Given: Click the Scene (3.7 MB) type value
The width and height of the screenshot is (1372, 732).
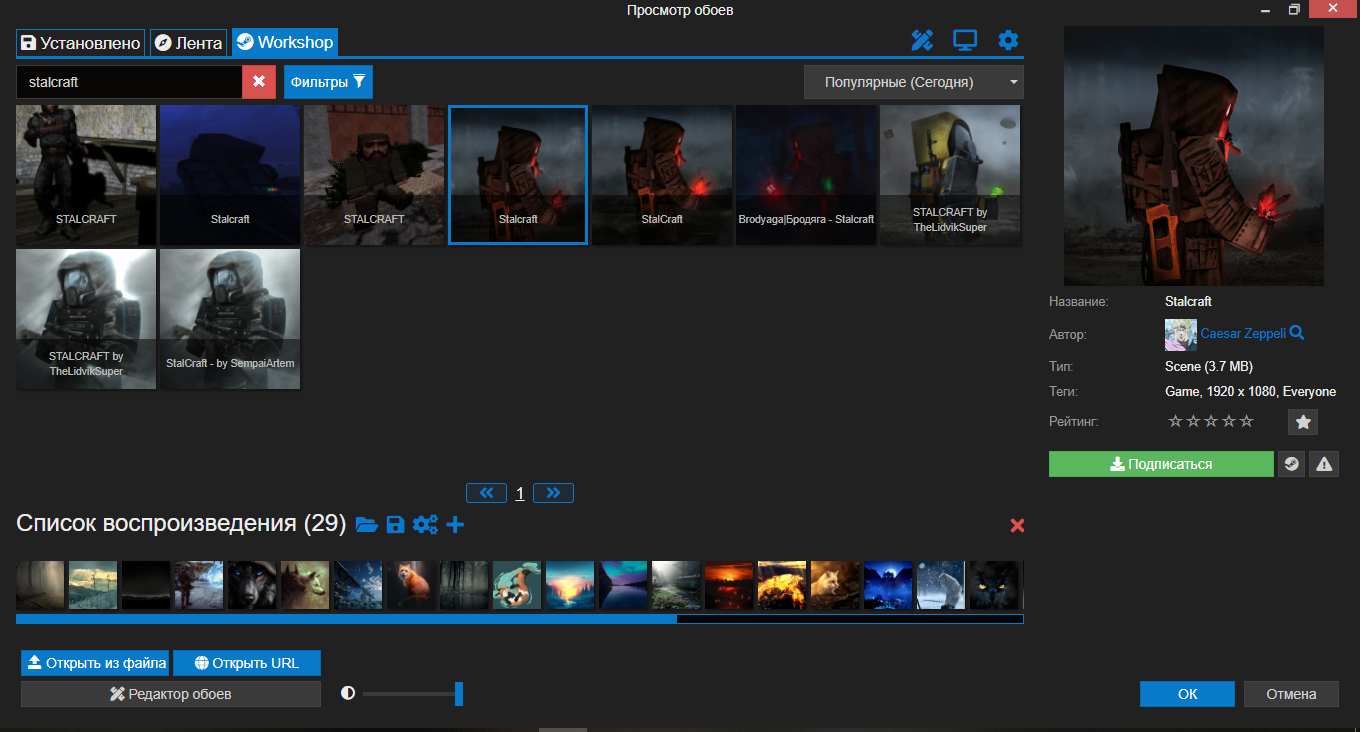Looking at the screenshot, I should pyautogui.click(x=1209, y=367).
